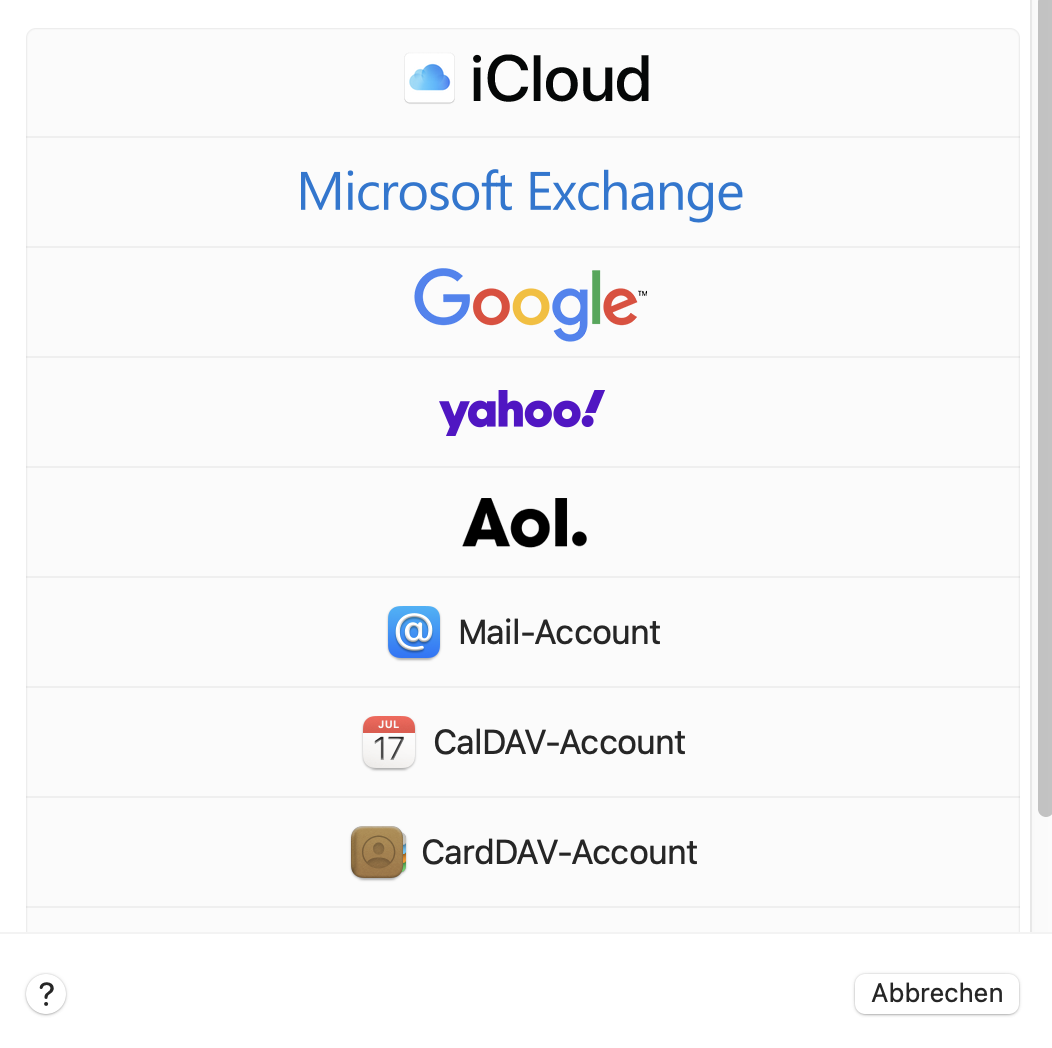
Task: Click the exclamation mark in yahoo! logo
Action: click(592, 407)
